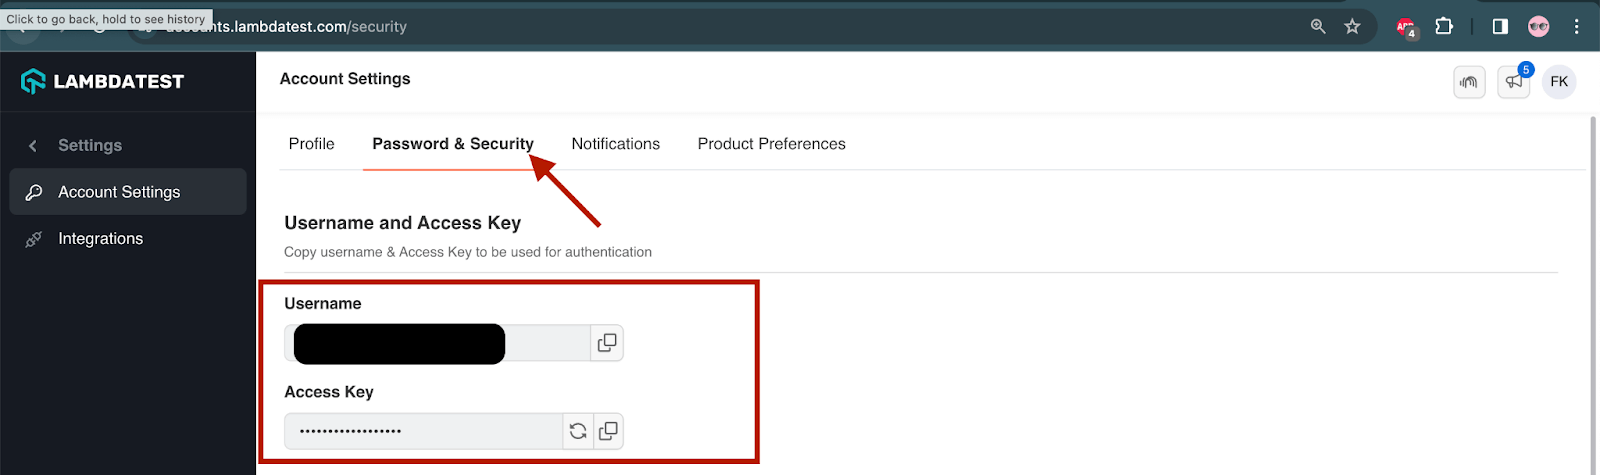Regenerate the Access Key

coord(578,431)
